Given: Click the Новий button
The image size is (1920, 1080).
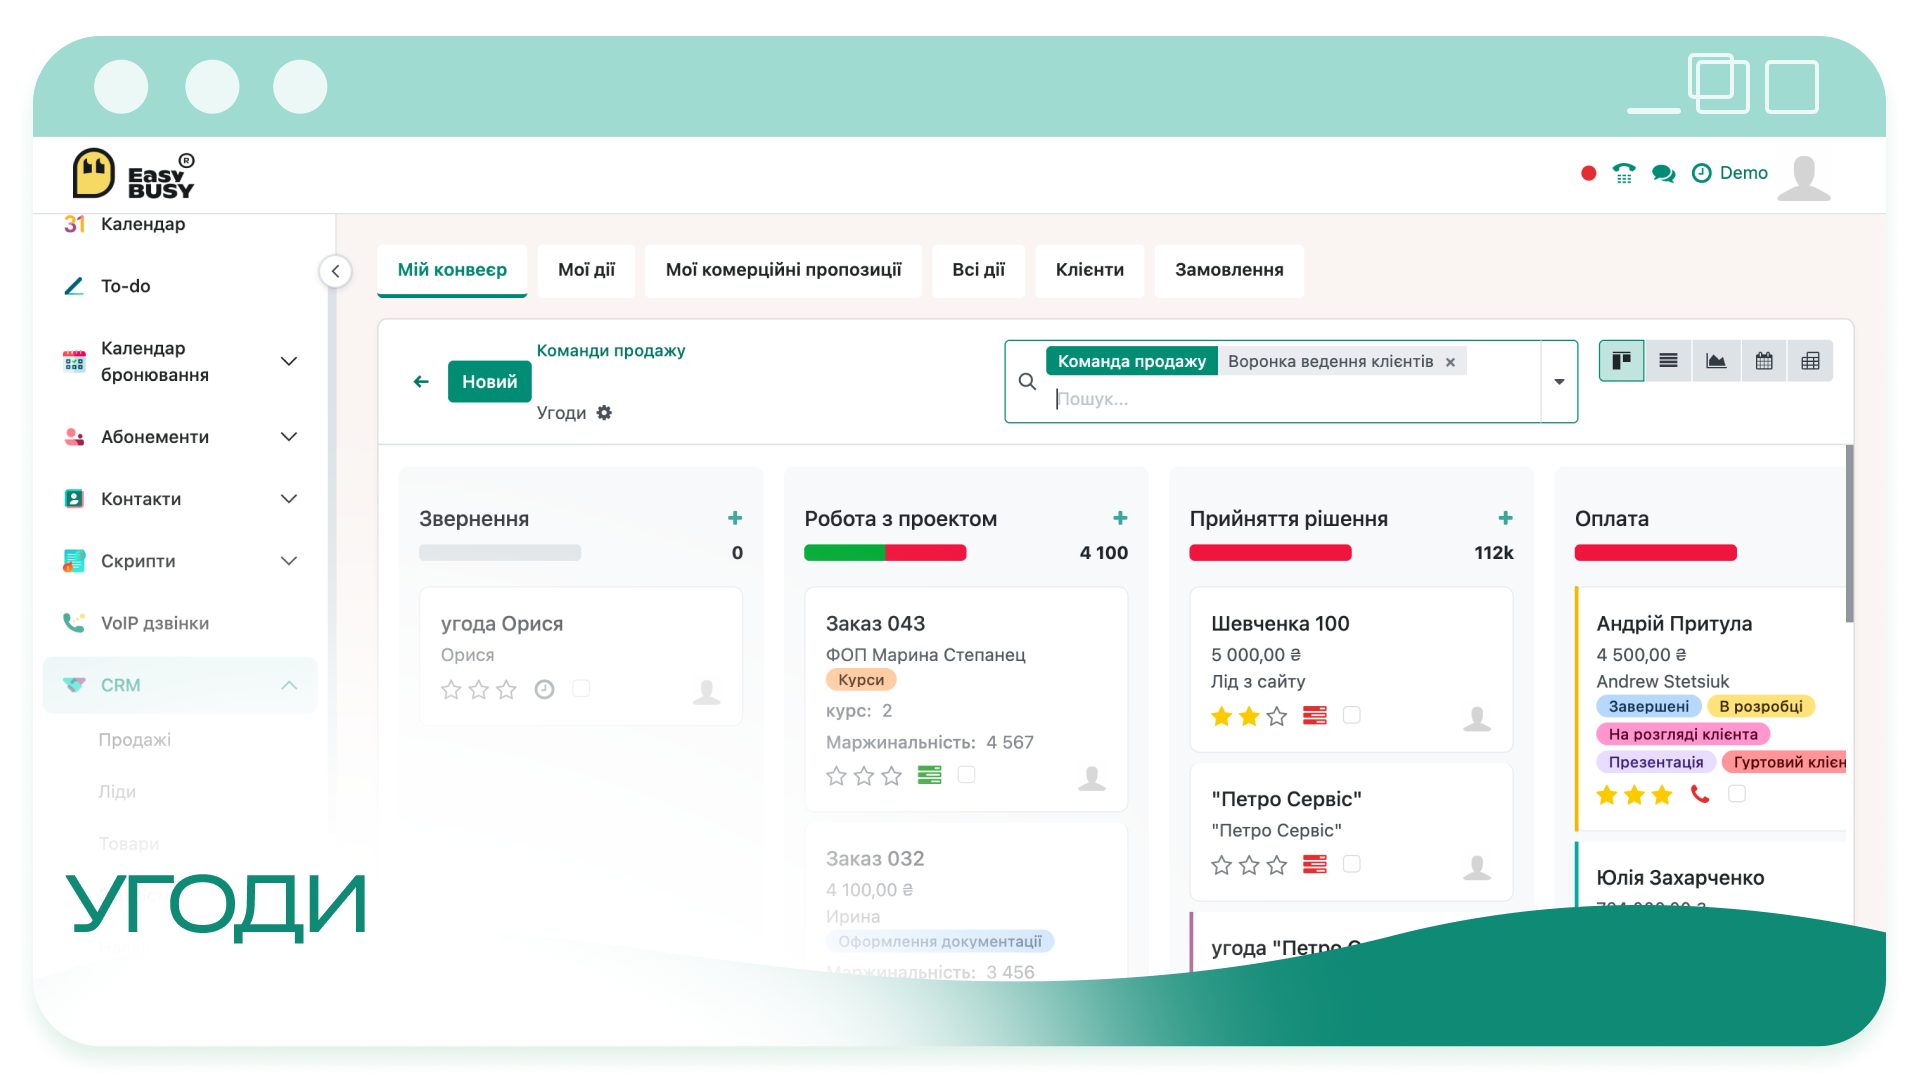Looking at the screenshot, I should [489, 382].
